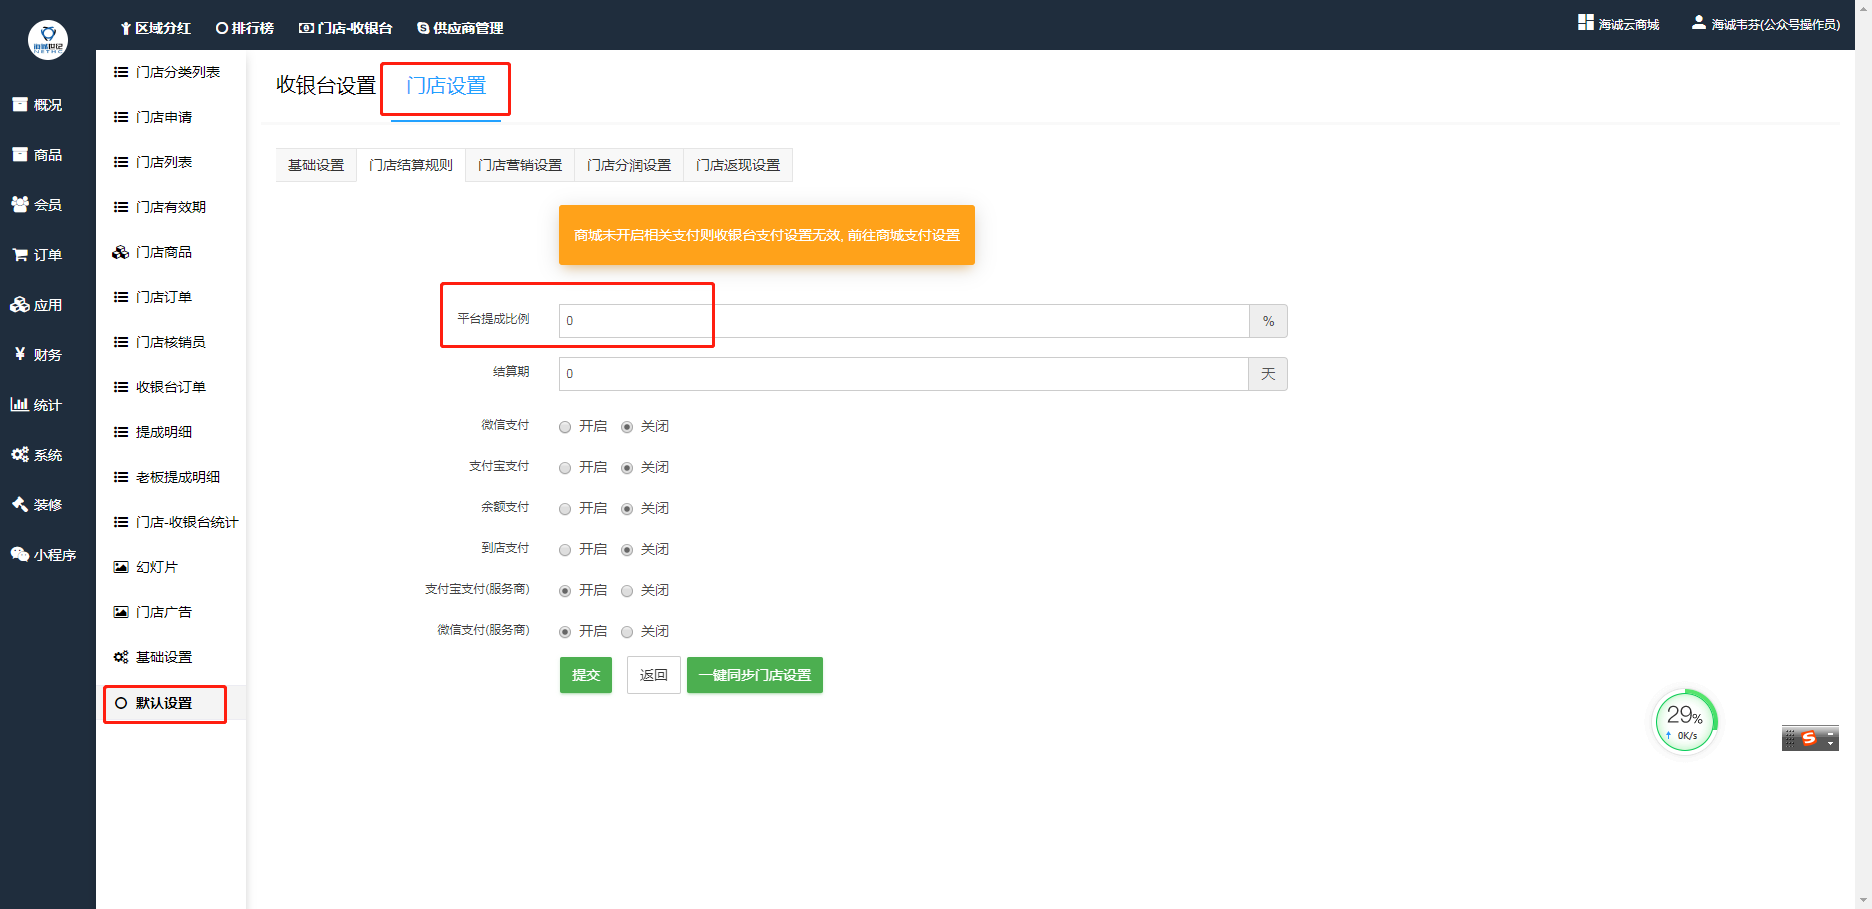Open 系统 system gears icon
The image size is (1872, 909).
[x=19, y=454]
